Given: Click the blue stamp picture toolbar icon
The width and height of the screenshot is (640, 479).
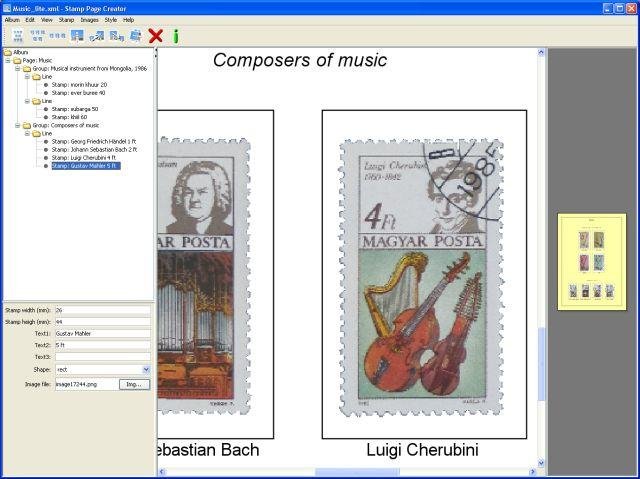Looking at the screenshot, I should point(77,36).
